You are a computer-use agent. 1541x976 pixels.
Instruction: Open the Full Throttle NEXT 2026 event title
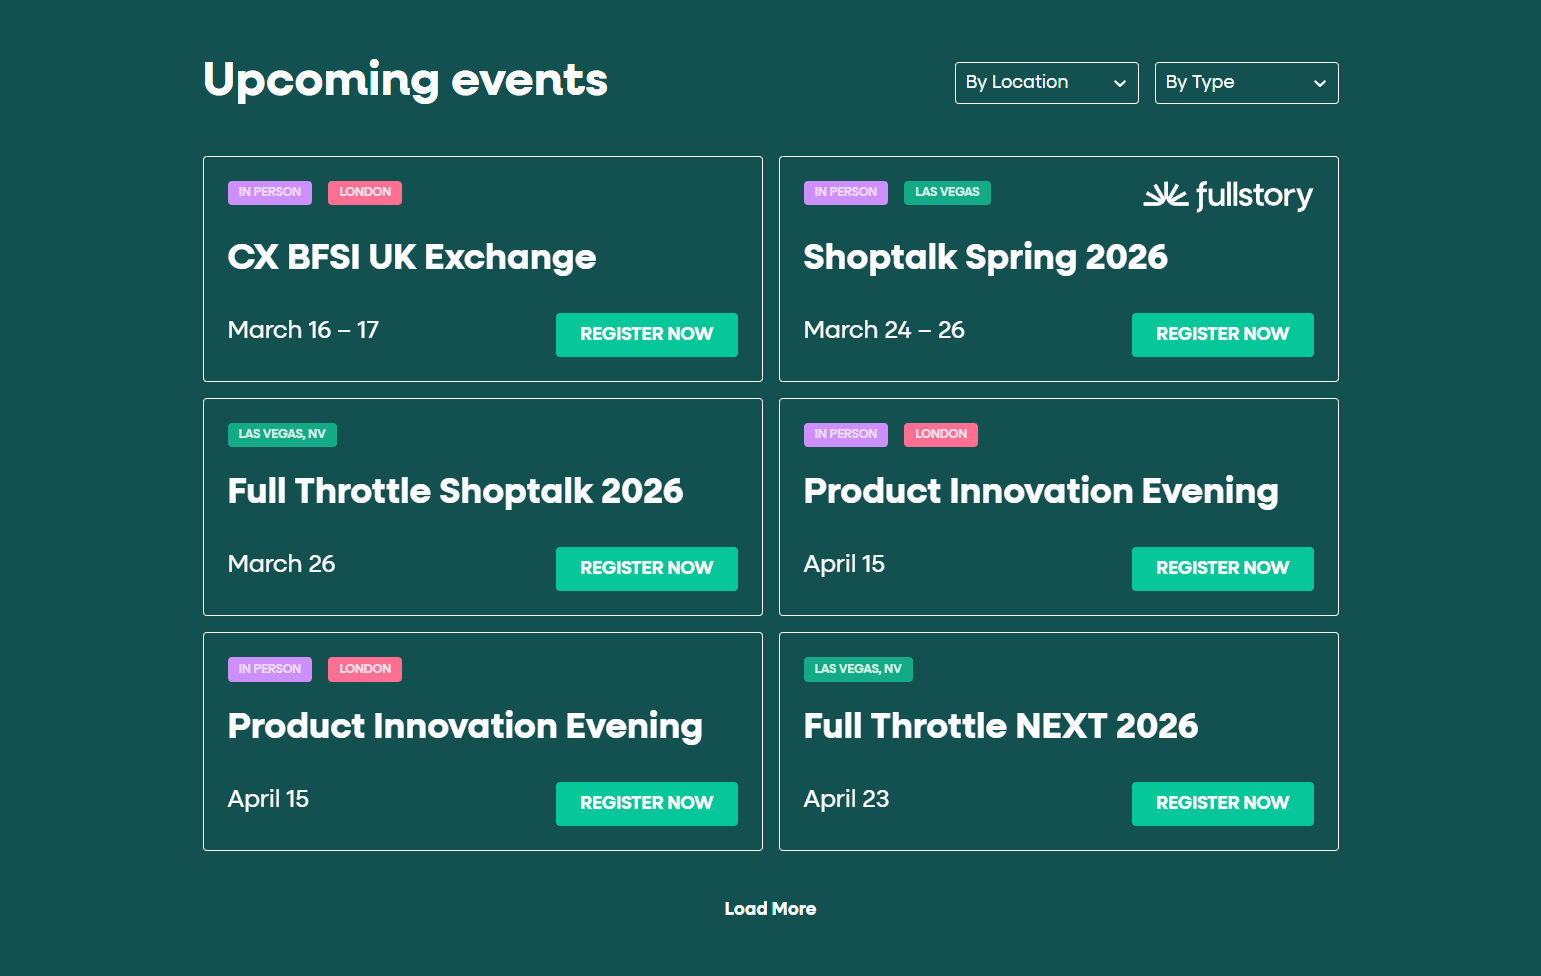pyautogui.click(x=1001, y=726)
